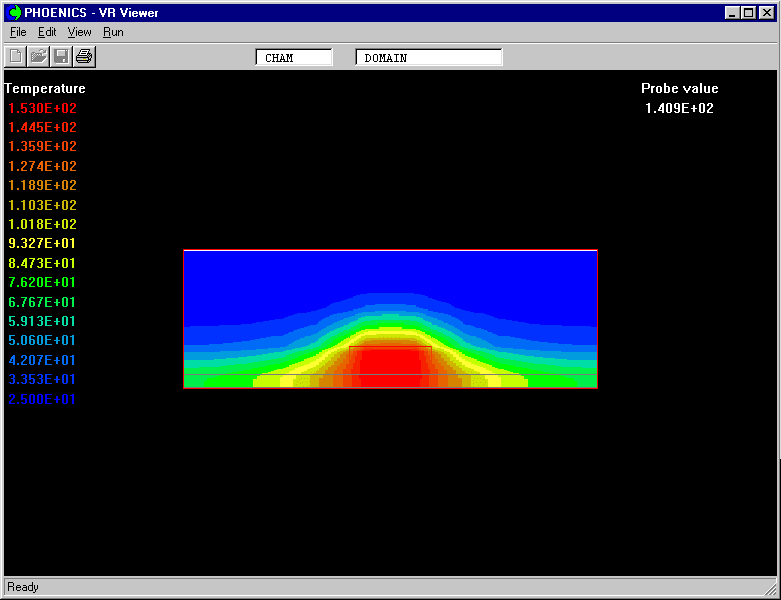Viewport: 781px width, 600px height.
Task: Print the view using the printer icon
Action: [x=84, y=56]
